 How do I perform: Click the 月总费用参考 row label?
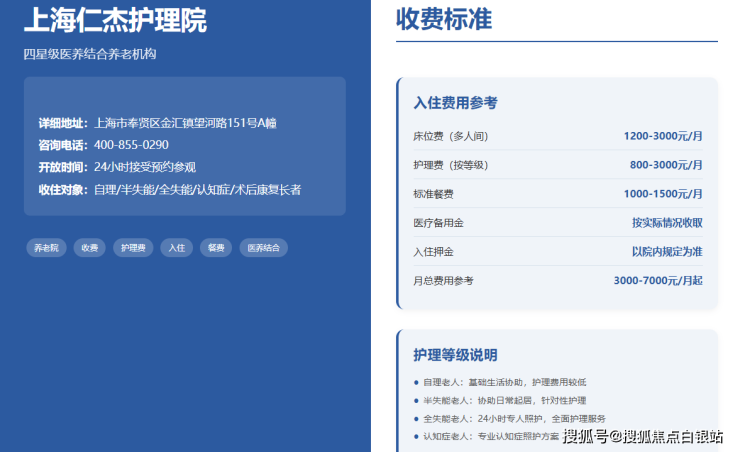(443, 281)
